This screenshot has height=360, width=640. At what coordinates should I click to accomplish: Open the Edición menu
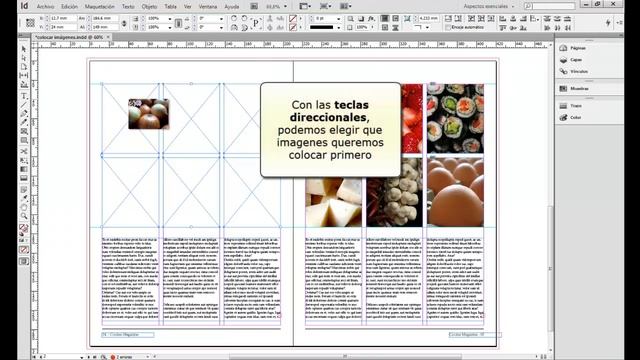[69, 7]
